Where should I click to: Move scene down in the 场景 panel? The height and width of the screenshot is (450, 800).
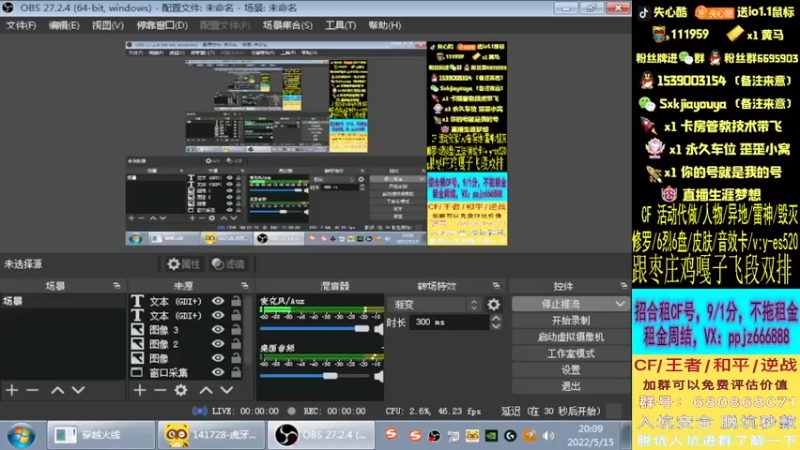pyautogui.click(x=78, y=390)
